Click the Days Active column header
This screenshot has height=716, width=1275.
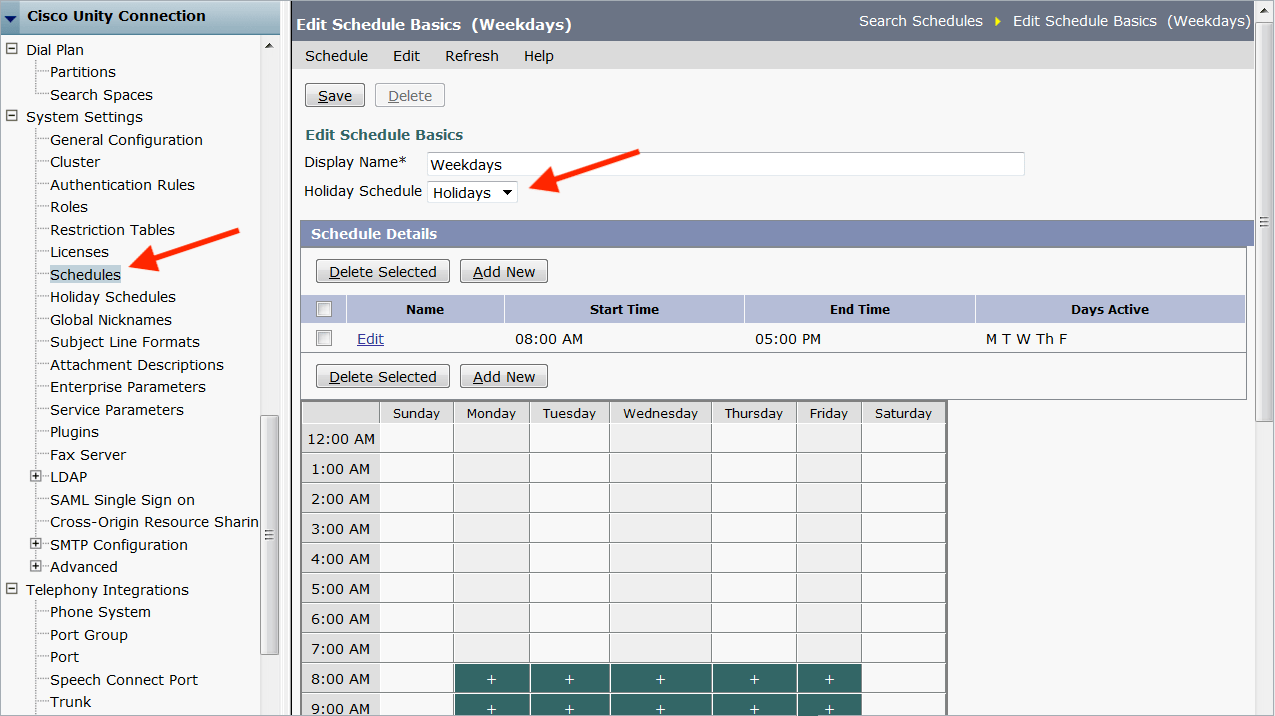[x=1110, y=310]
